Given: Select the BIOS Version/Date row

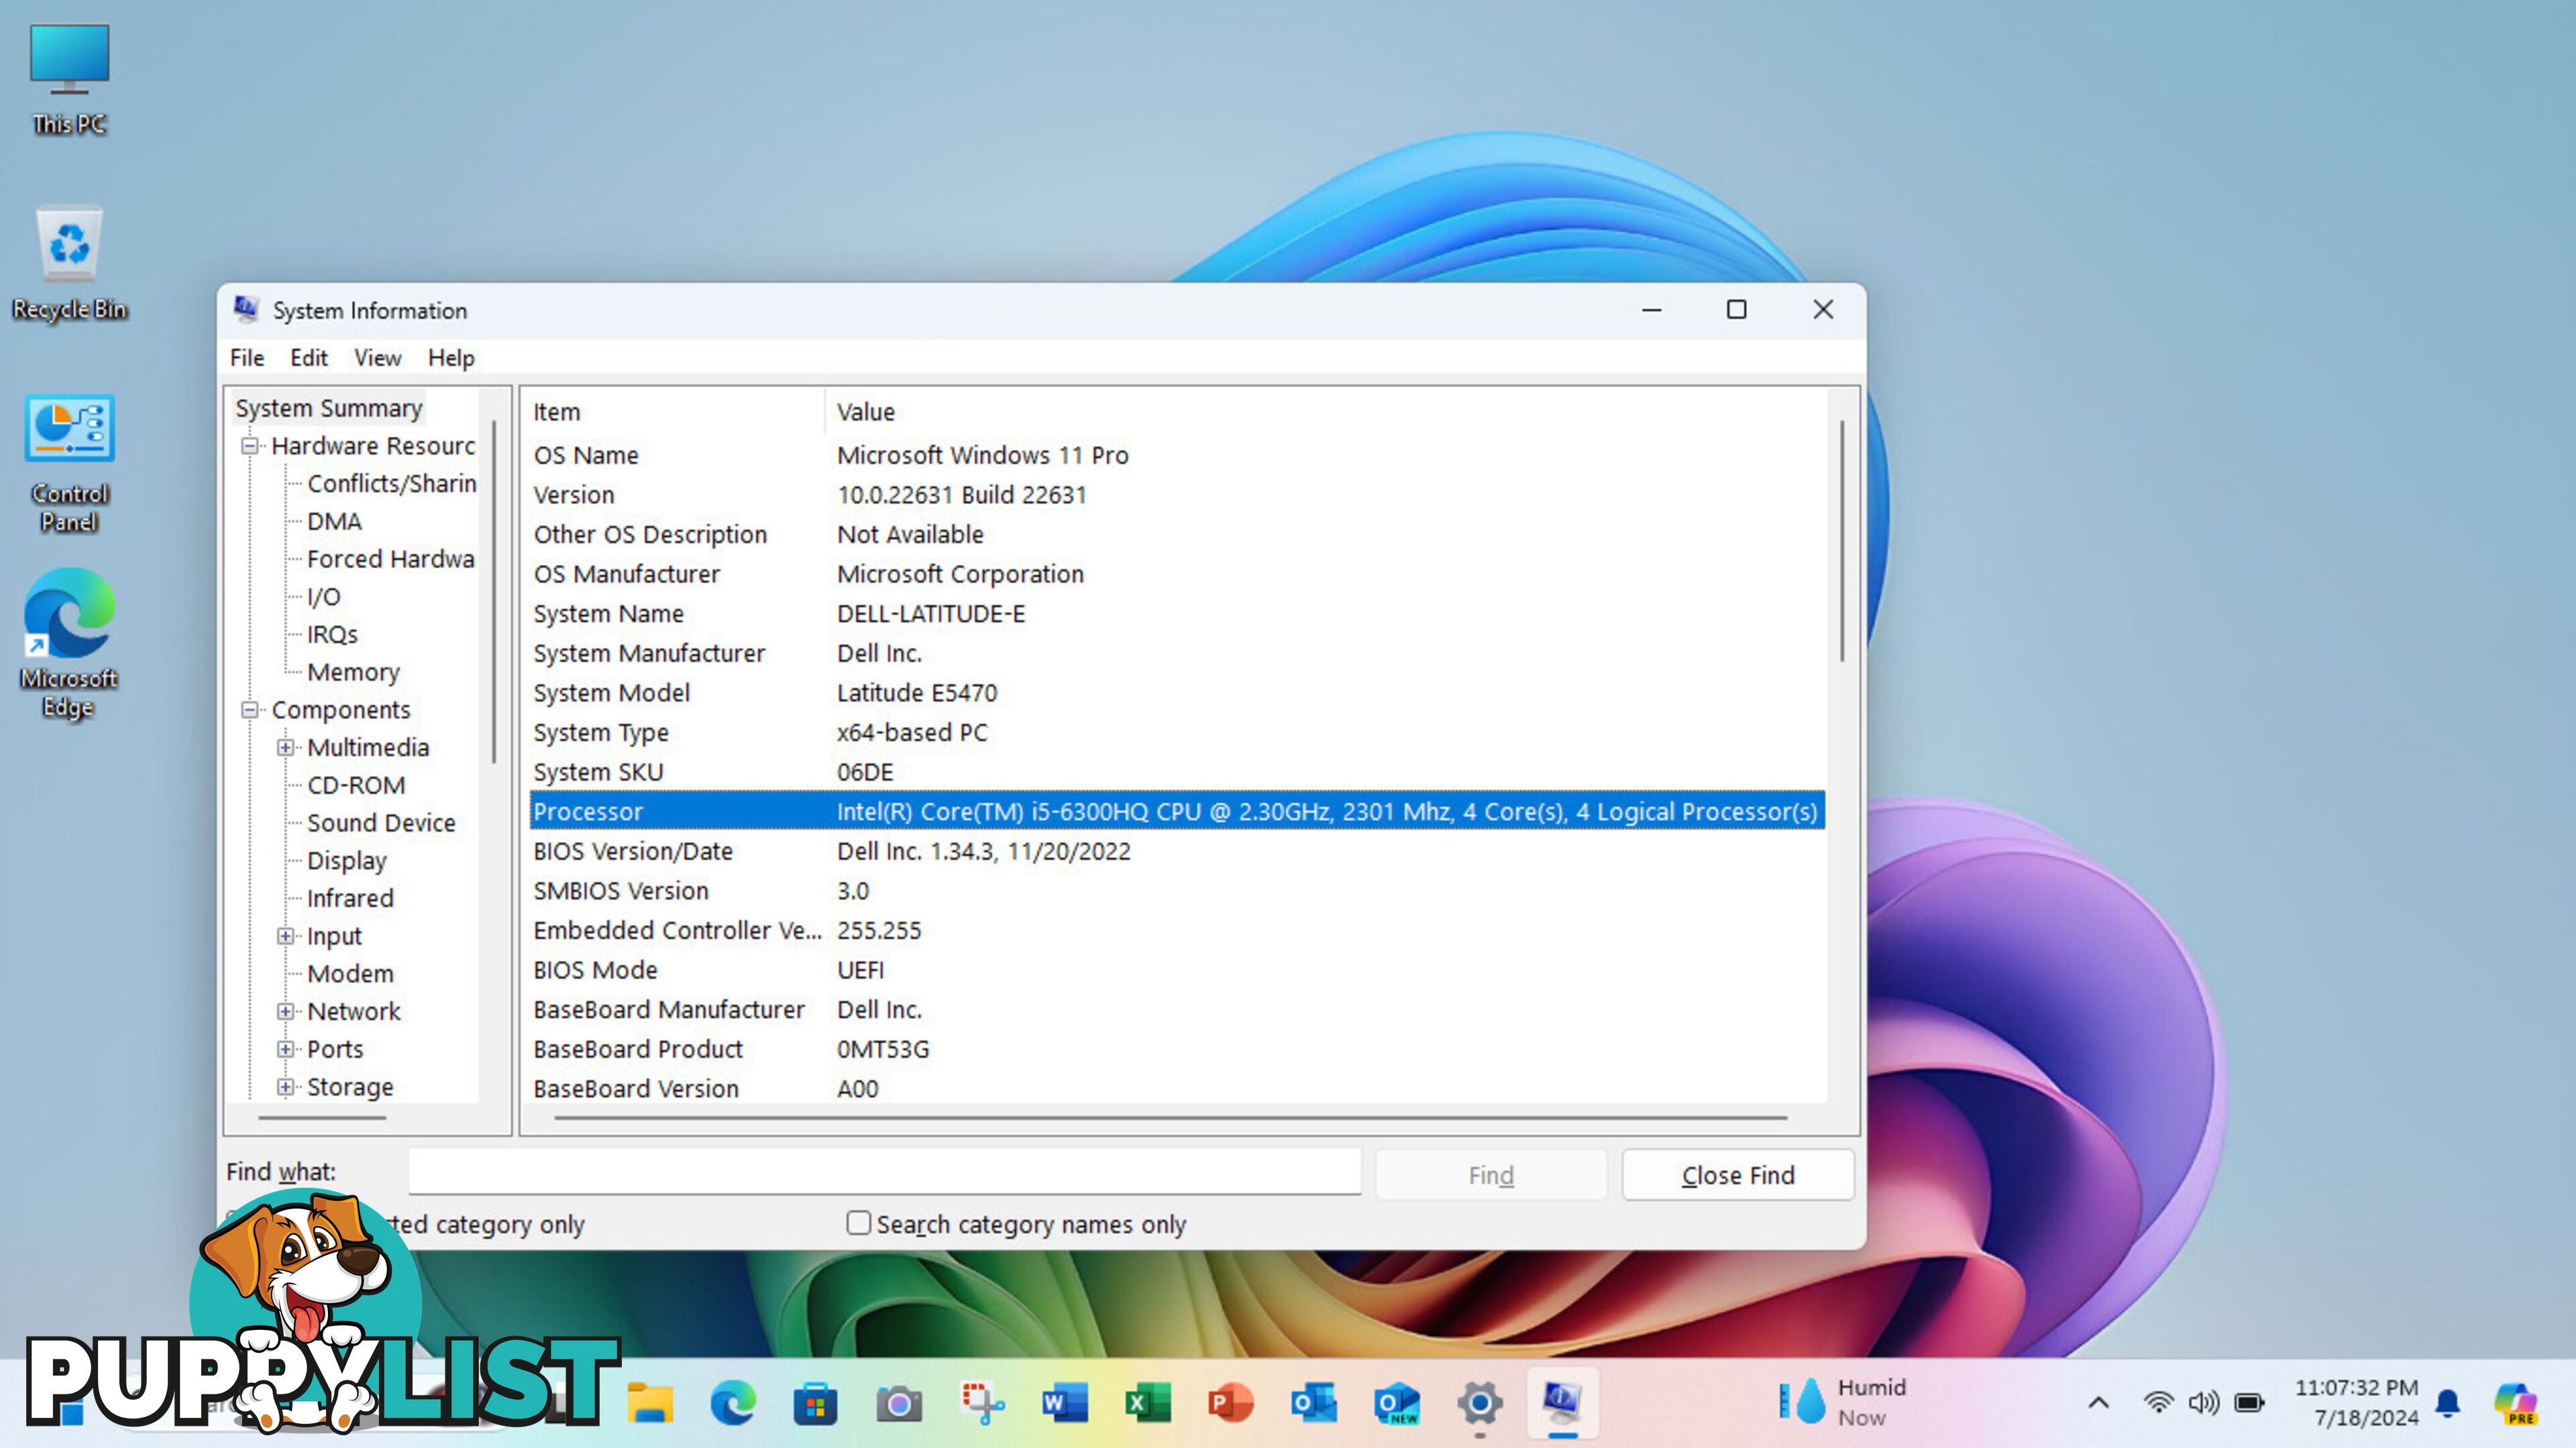Looking at the screenshot, I should pos(1177,851).
